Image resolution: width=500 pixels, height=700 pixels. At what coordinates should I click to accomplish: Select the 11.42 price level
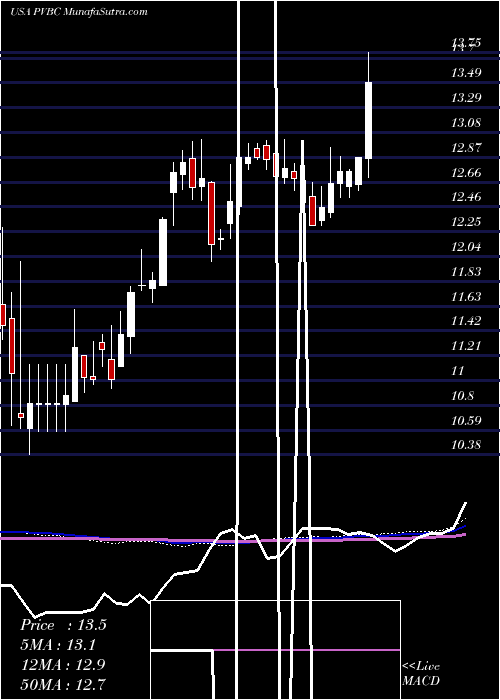coord(467,321)
